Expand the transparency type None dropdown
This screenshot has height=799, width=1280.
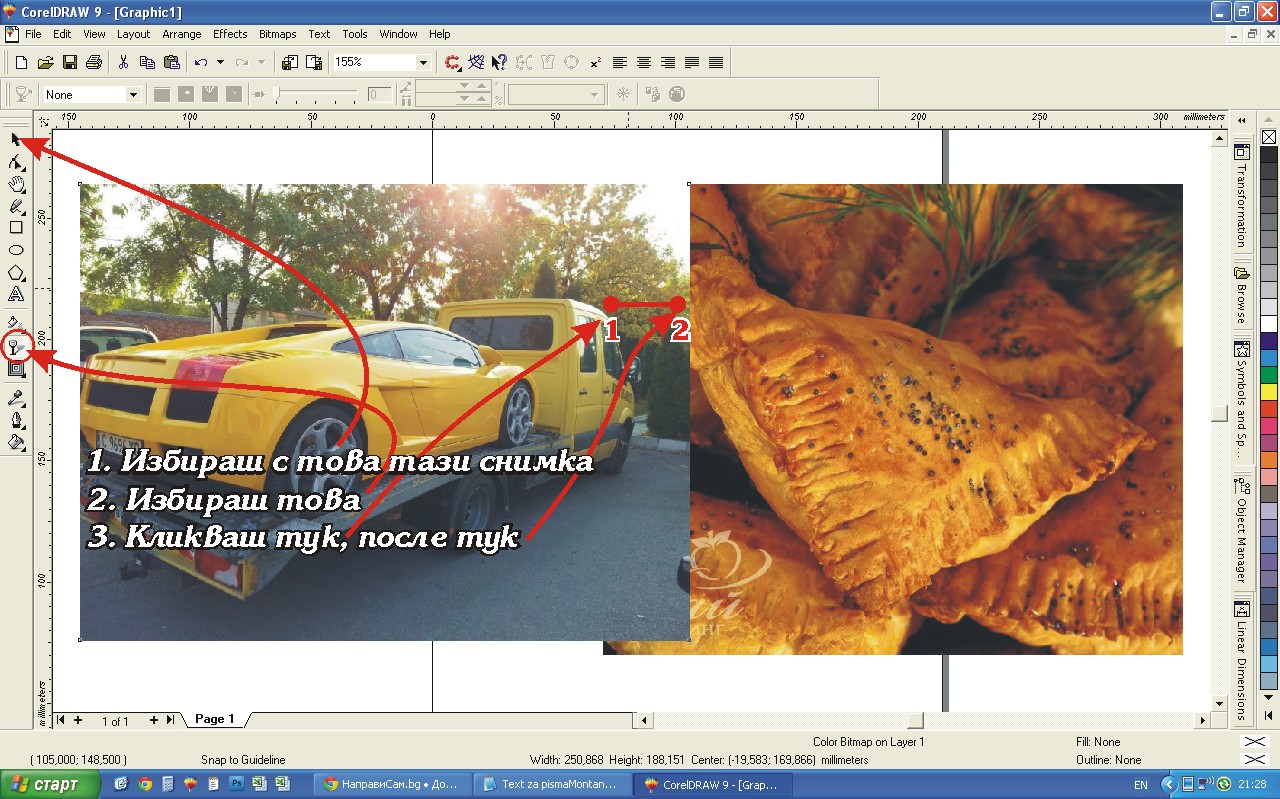pyautogui.click(x=132, y=95)
